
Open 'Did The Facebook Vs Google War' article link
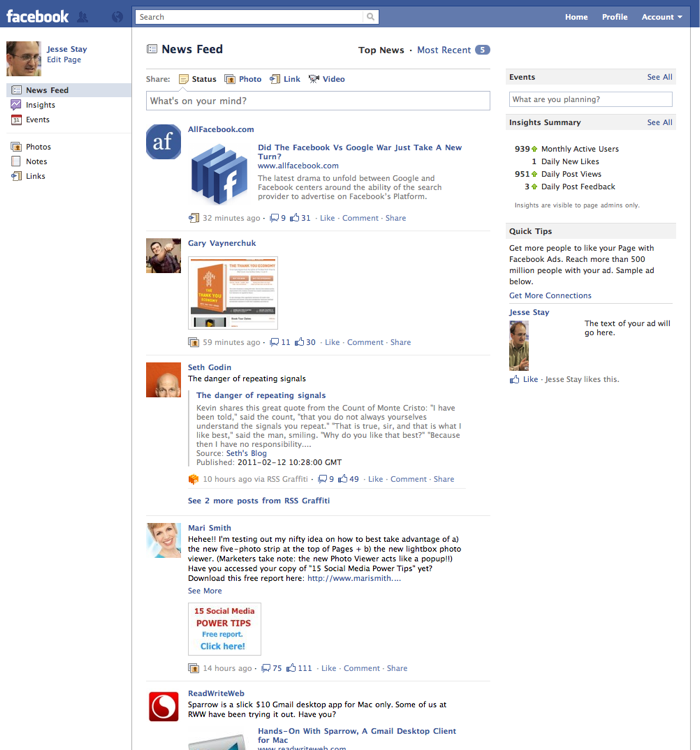point(360,152)
